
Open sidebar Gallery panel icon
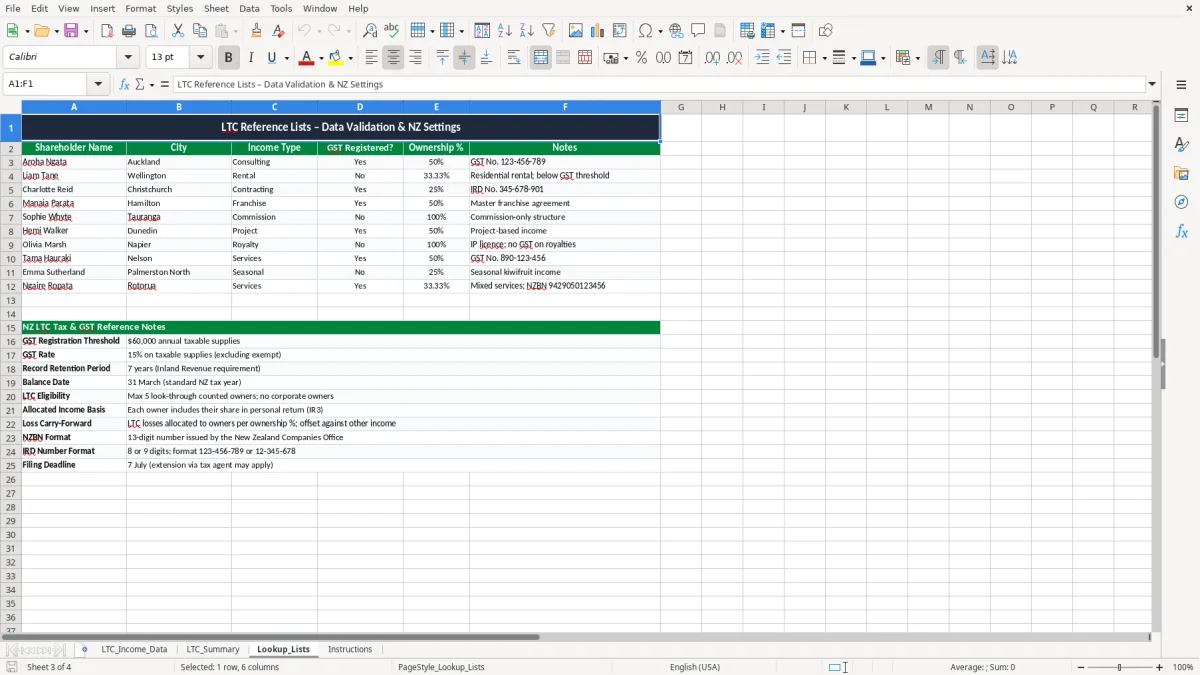pos(1181,173)
